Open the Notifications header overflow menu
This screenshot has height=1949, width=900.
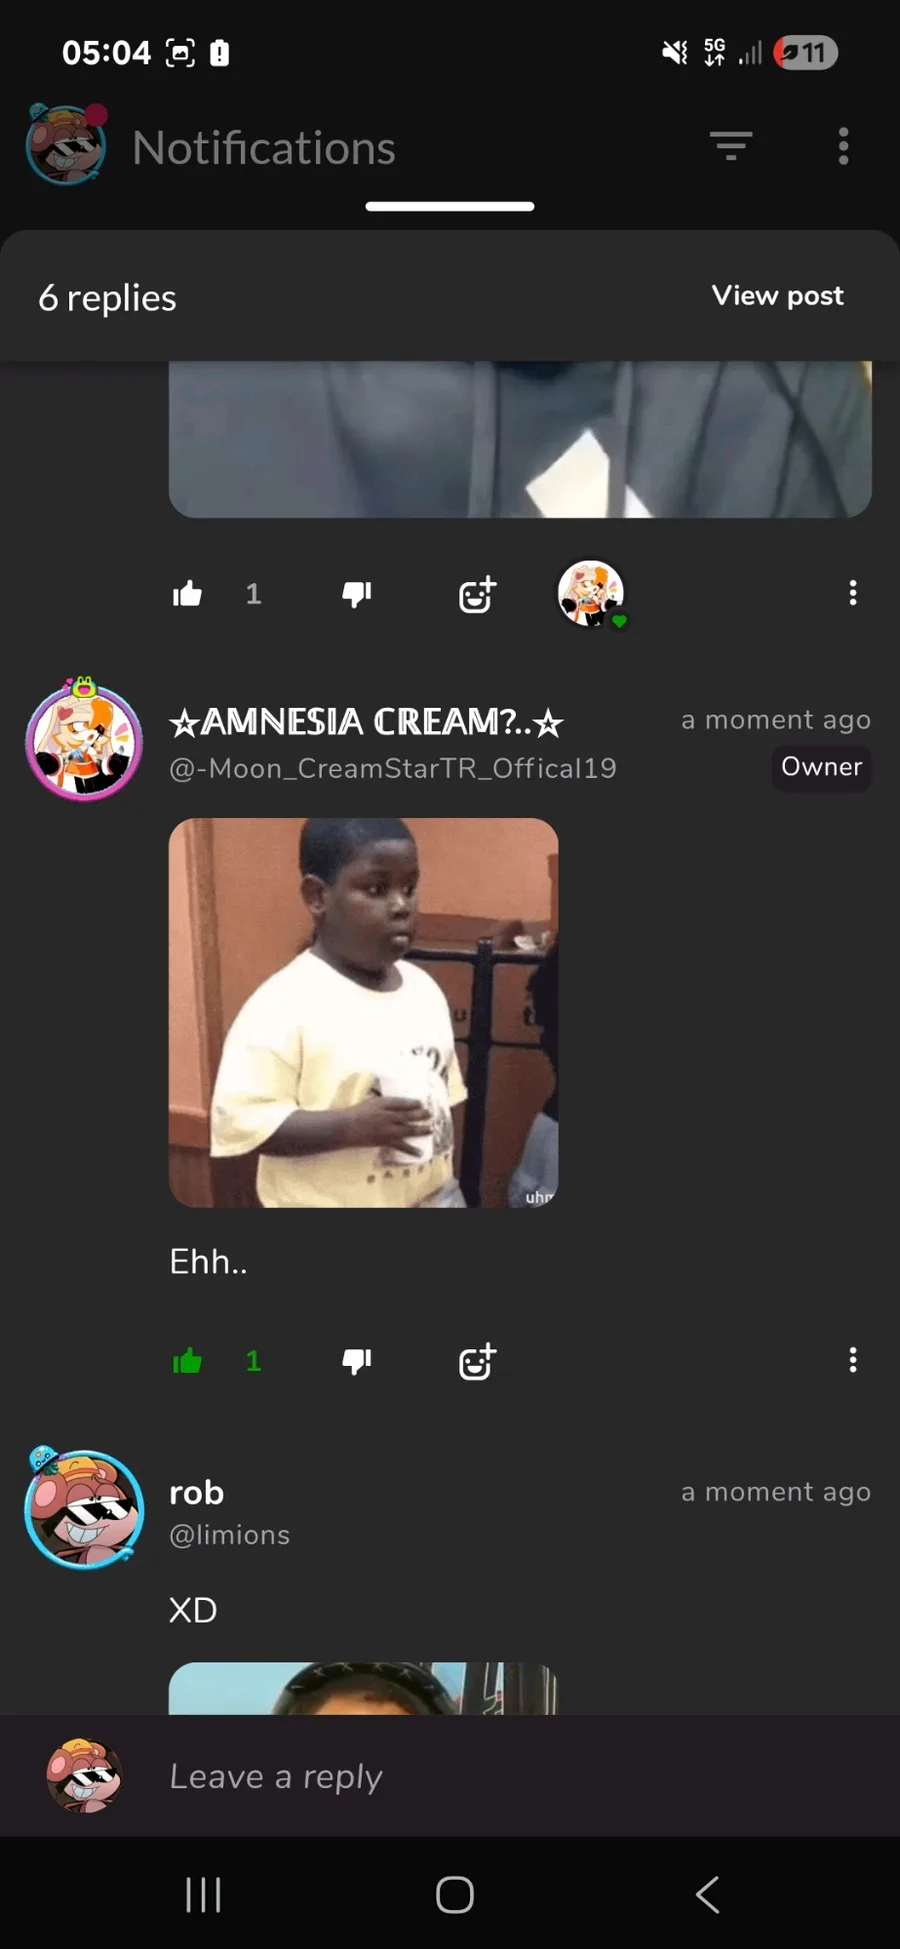pos(843,146)
